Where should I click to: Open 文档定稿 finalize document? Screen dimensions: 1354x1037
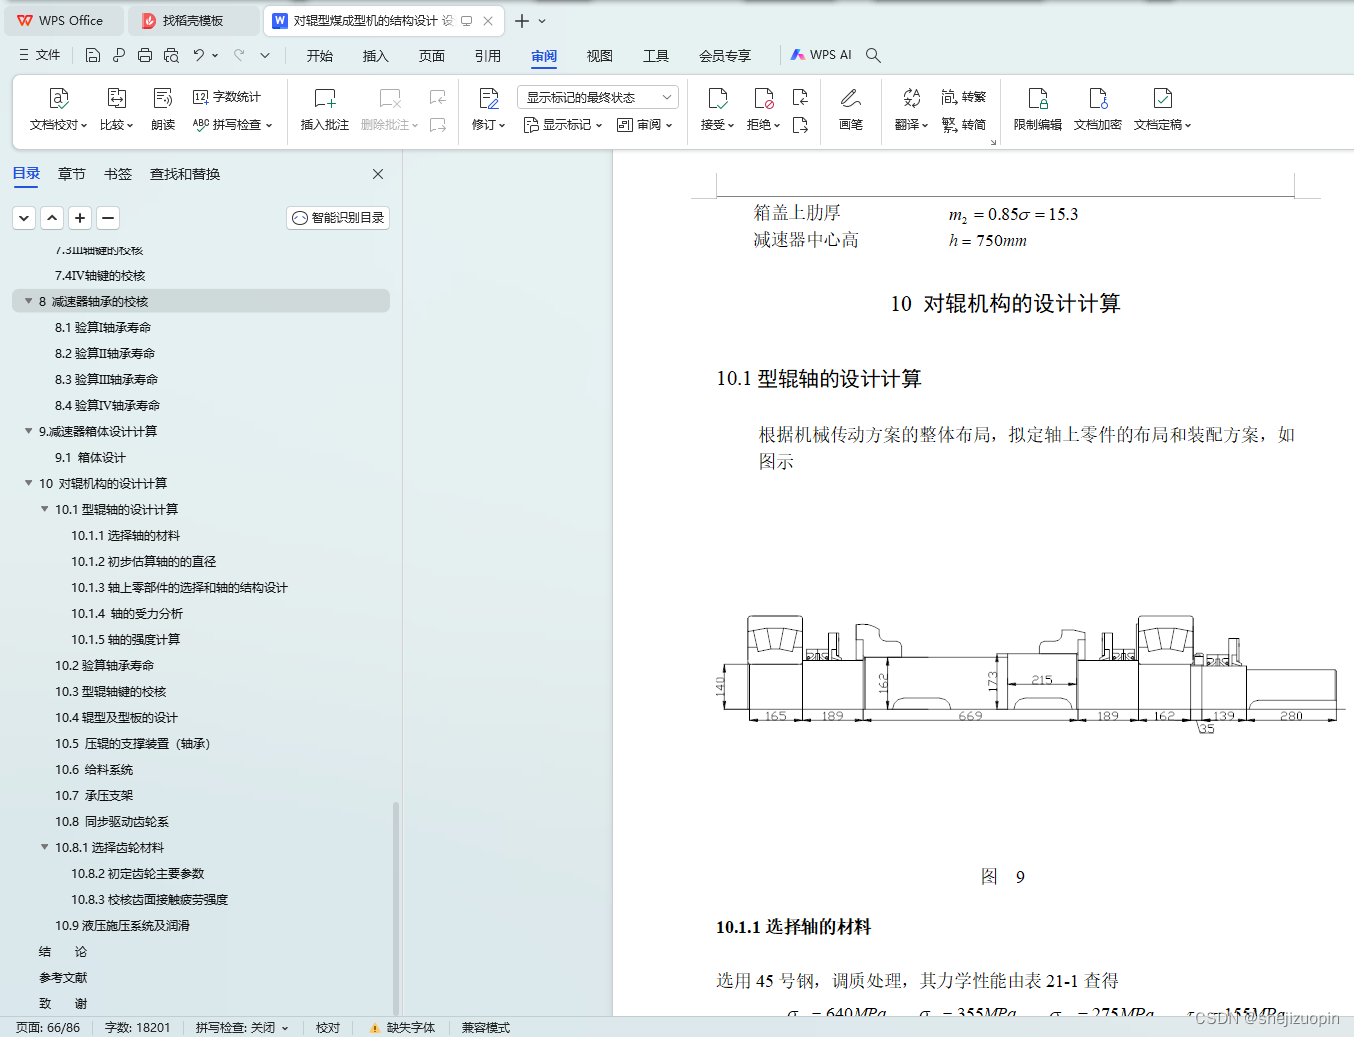(1162, 110)
